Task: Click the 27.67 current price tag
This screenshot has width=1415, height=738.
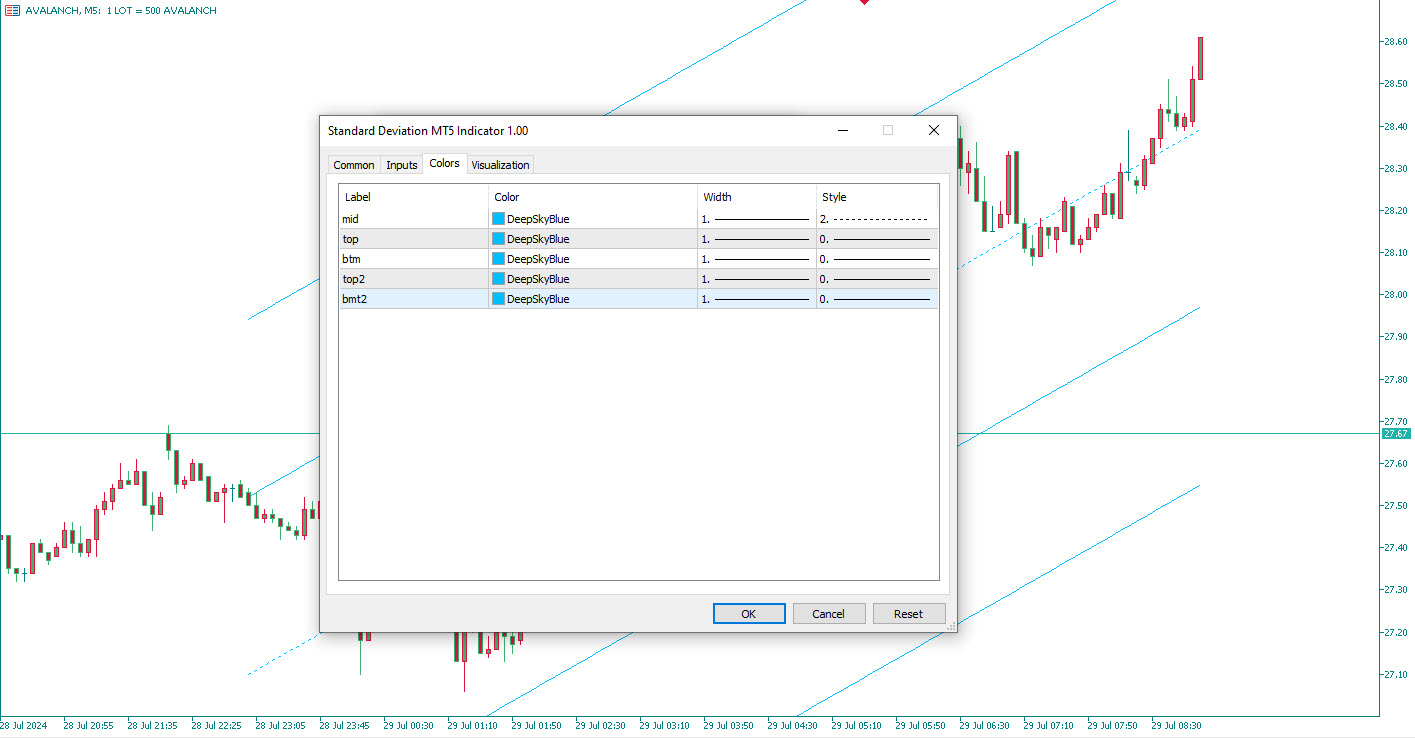Action: (1396, 433)
